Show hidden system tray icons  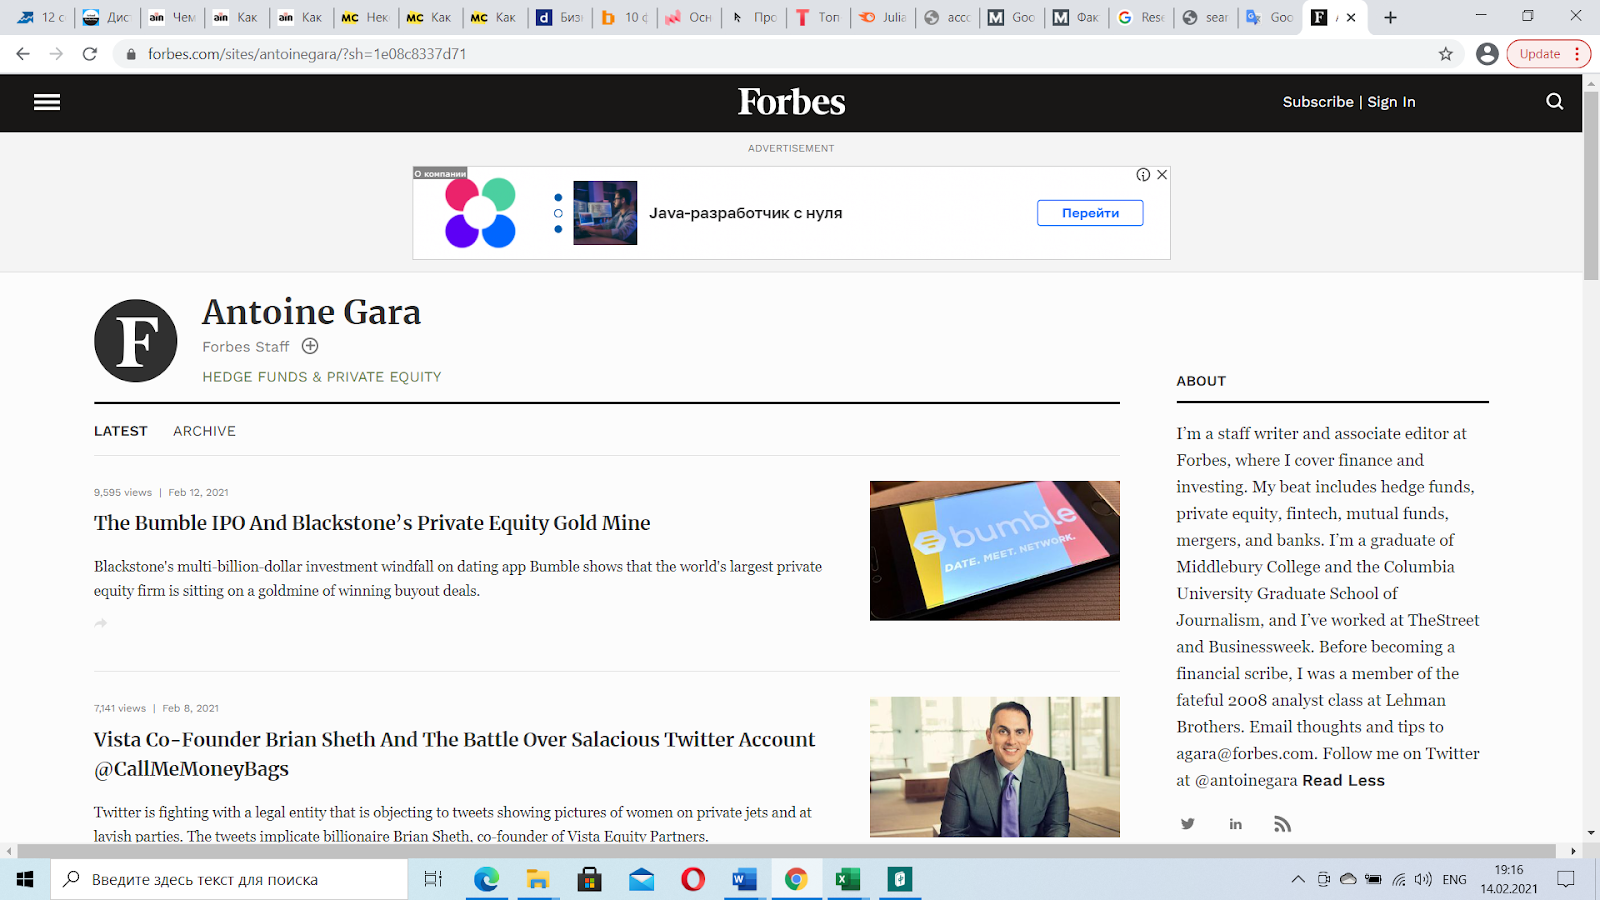click(1298, 879)
